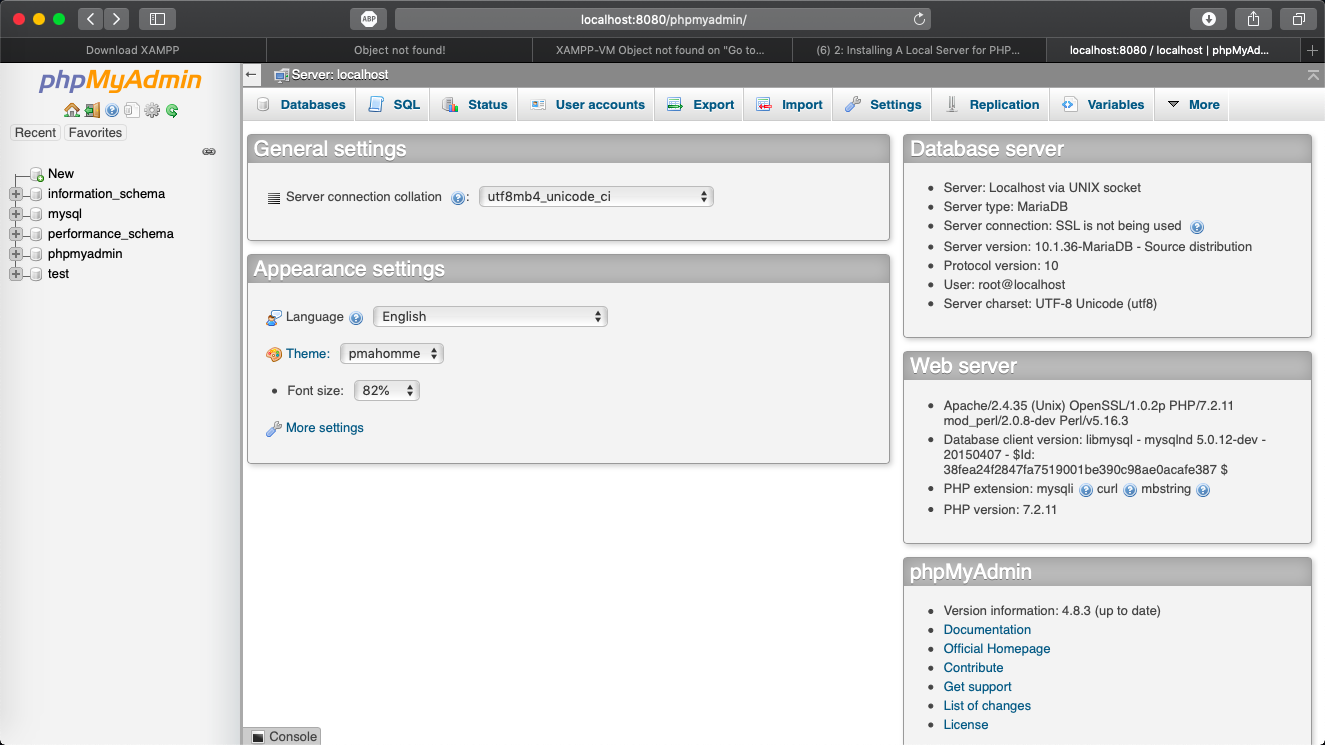Expand the phpmyadmin database node
The height and width of the screenshot is (745, 1325).
[x=15, y=254]
